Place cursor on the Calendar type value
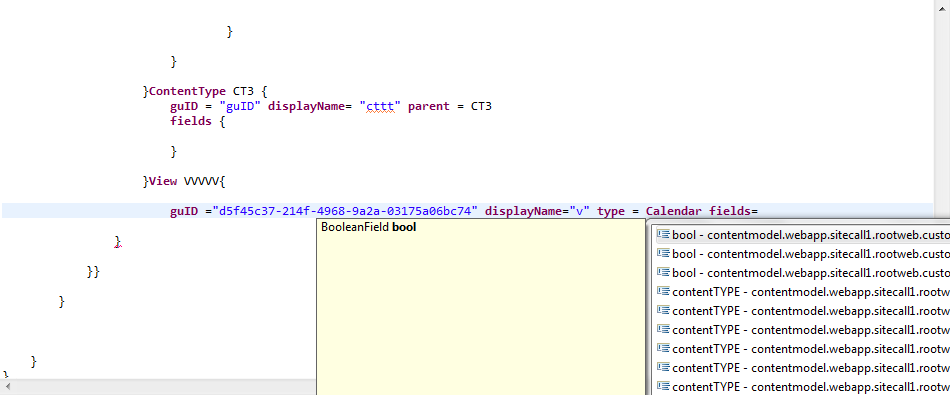The width and height of the screenshot is (950, 395). [x=674, y=211]
